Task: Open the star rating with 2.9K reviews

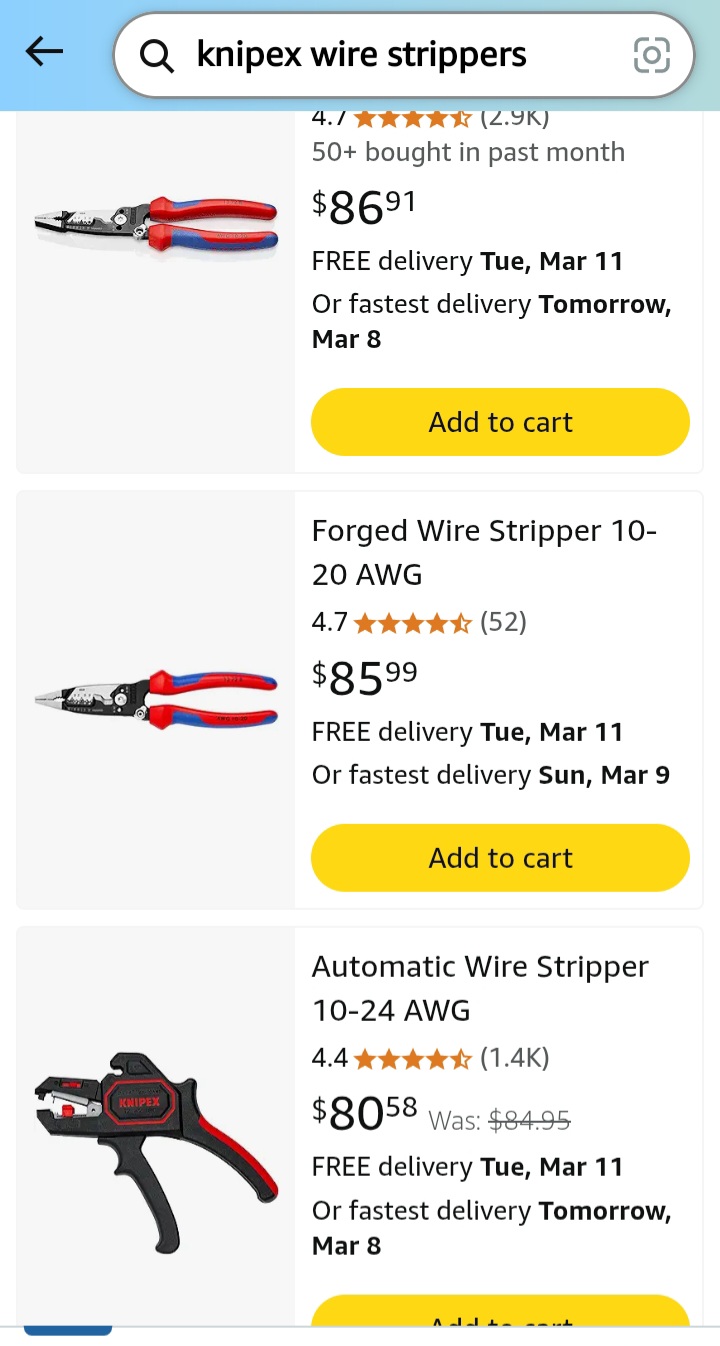Action: tap(430, 118)
